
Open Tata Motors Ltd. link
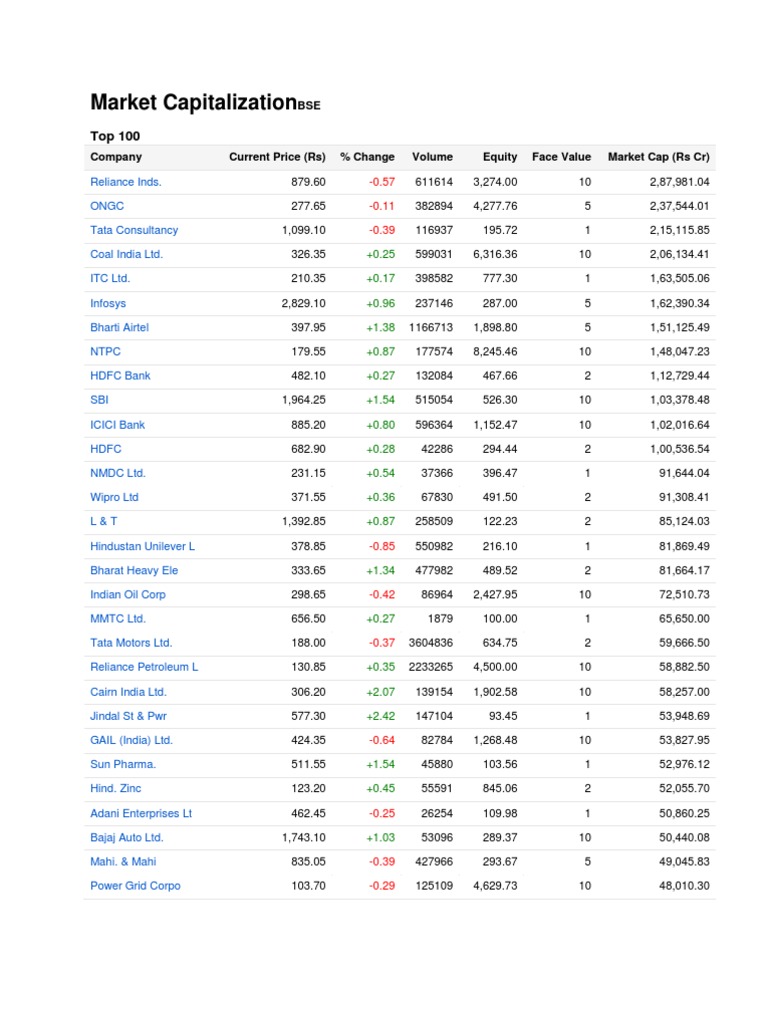coord(131,643)
